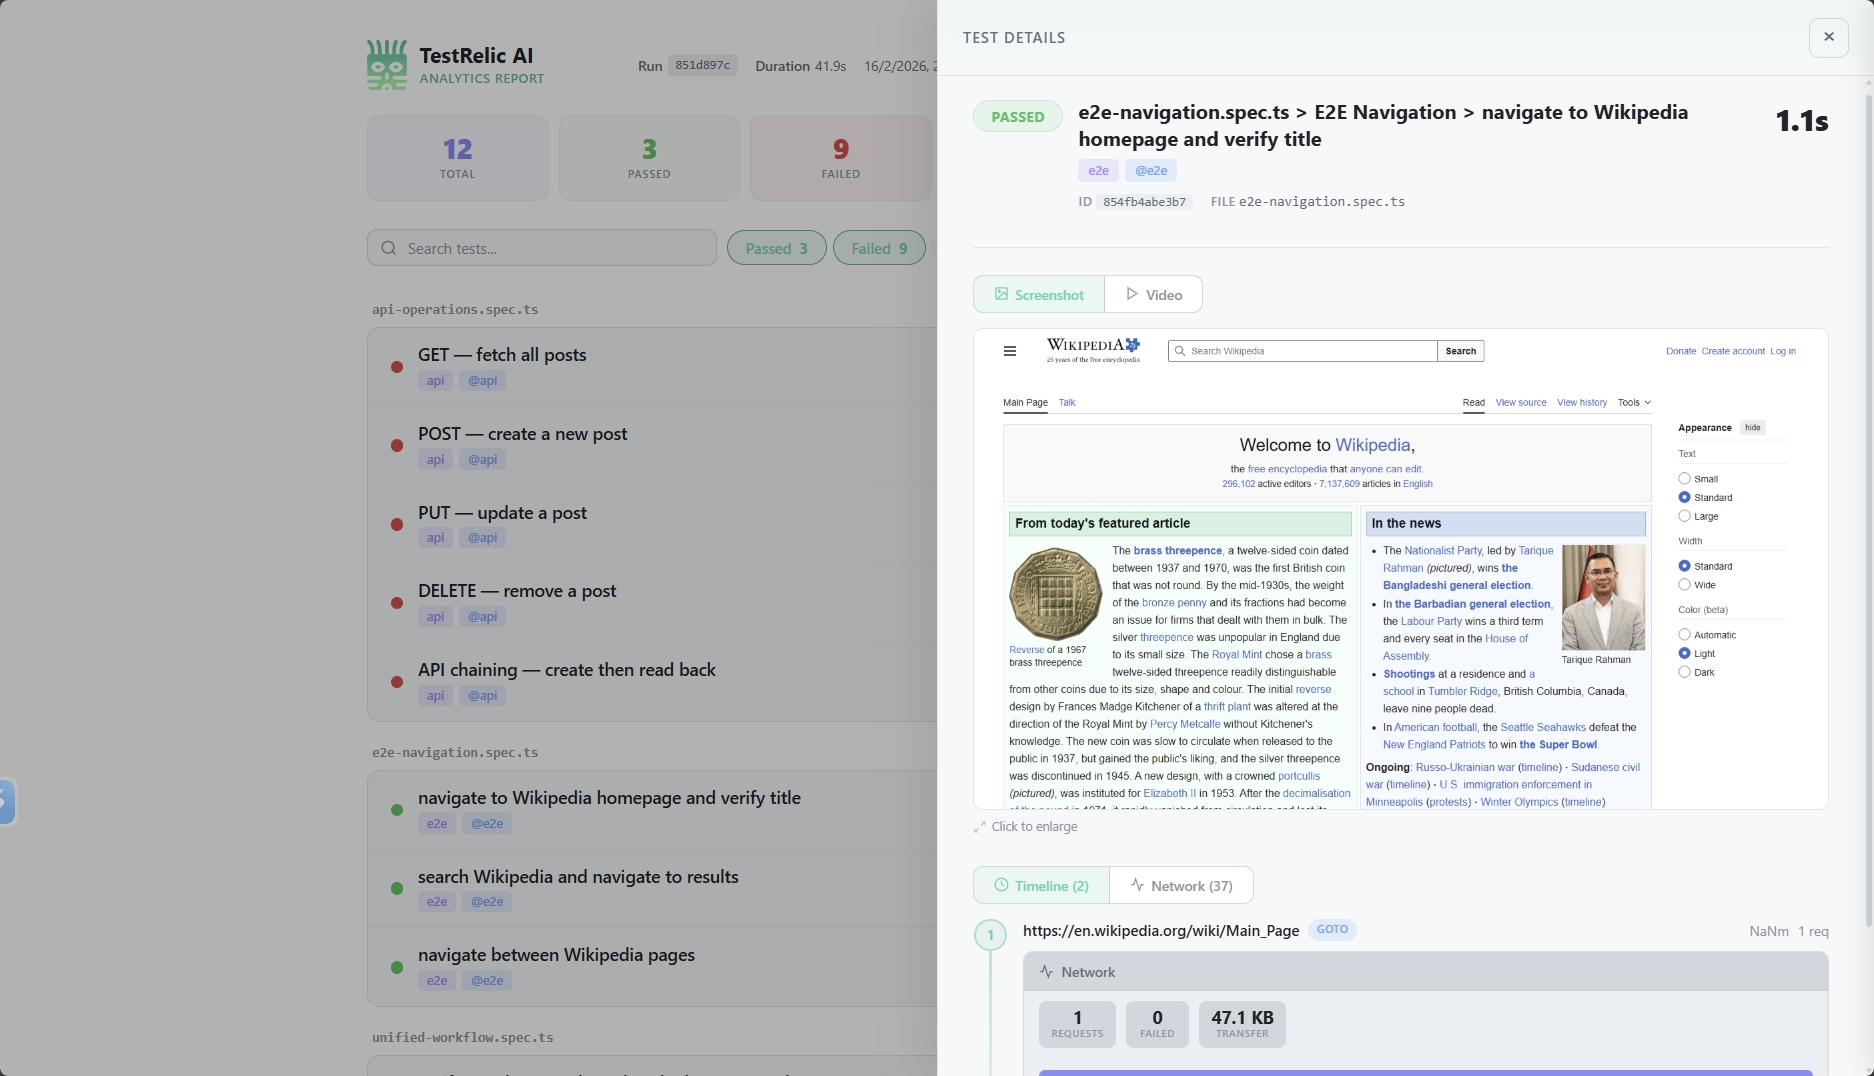Click the timeline step 1 circle marker

point(990,935)
